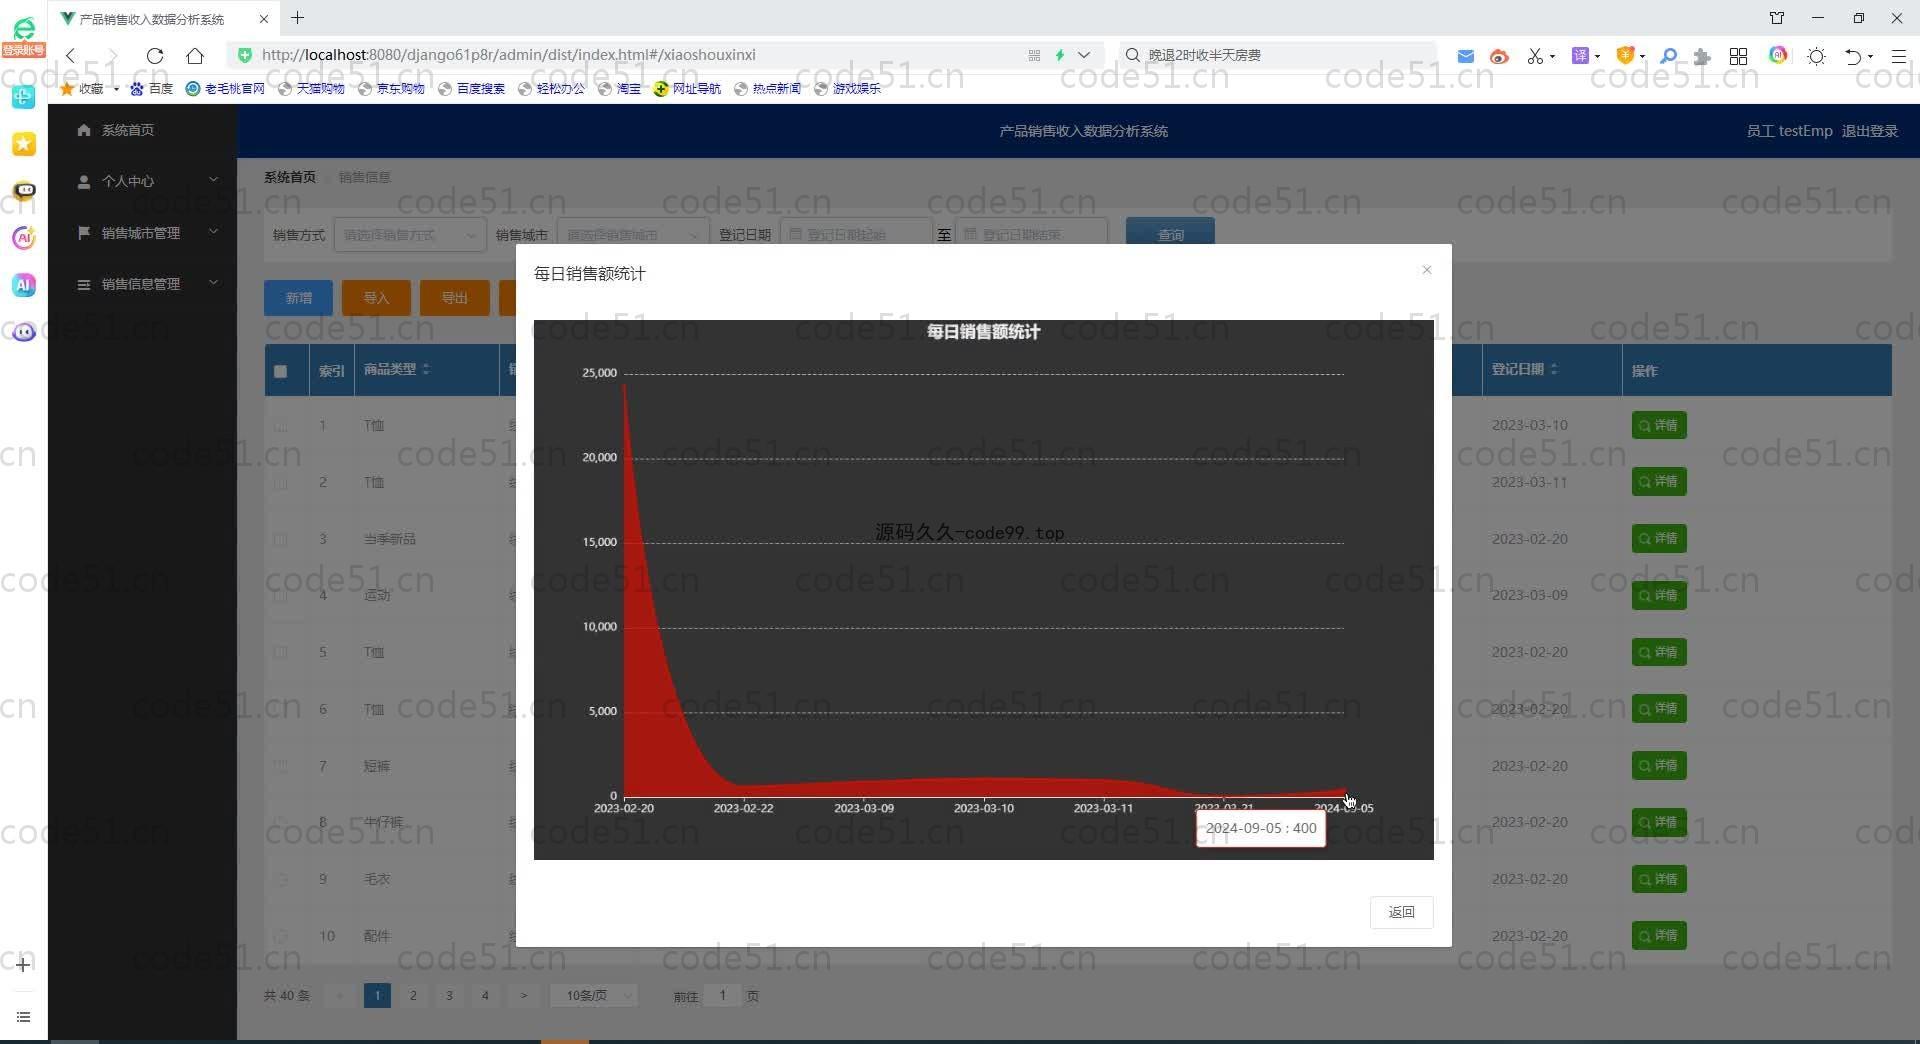Click the plus icon in left sidebar
This screenshot has height=1044, width=1920.
(x=23, y=965)
